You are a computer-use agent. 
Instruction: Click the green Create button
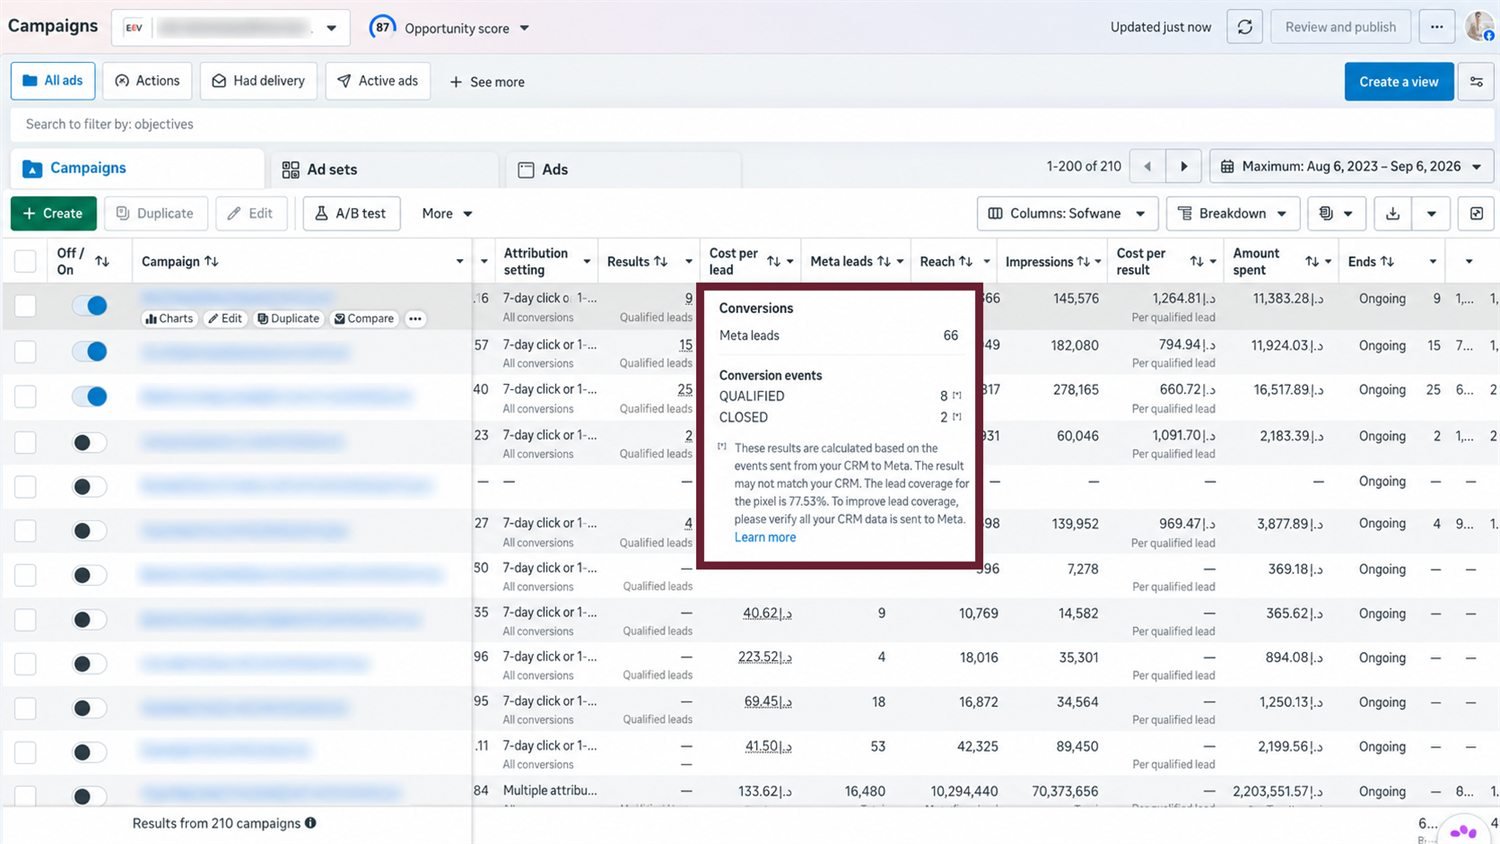click(x=54, y=213)
